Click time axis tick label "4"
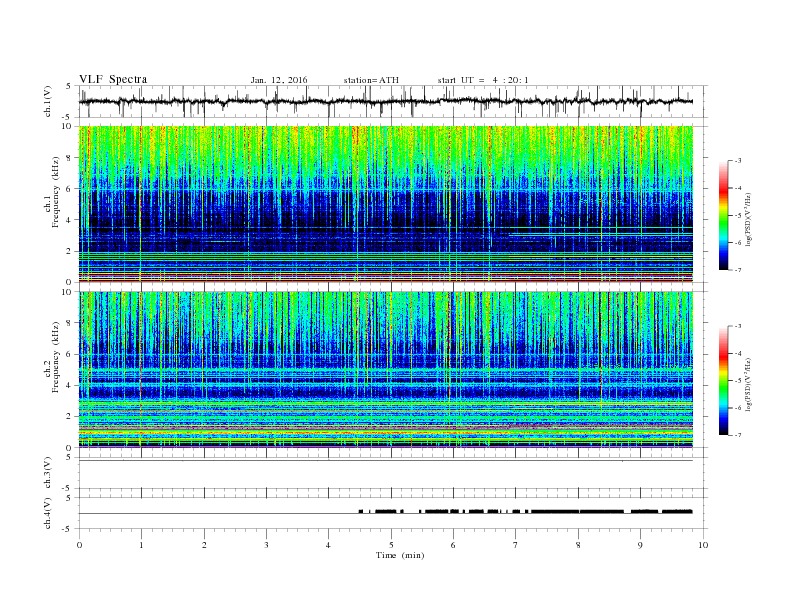The image size is (792, 612). pos(329,545)
